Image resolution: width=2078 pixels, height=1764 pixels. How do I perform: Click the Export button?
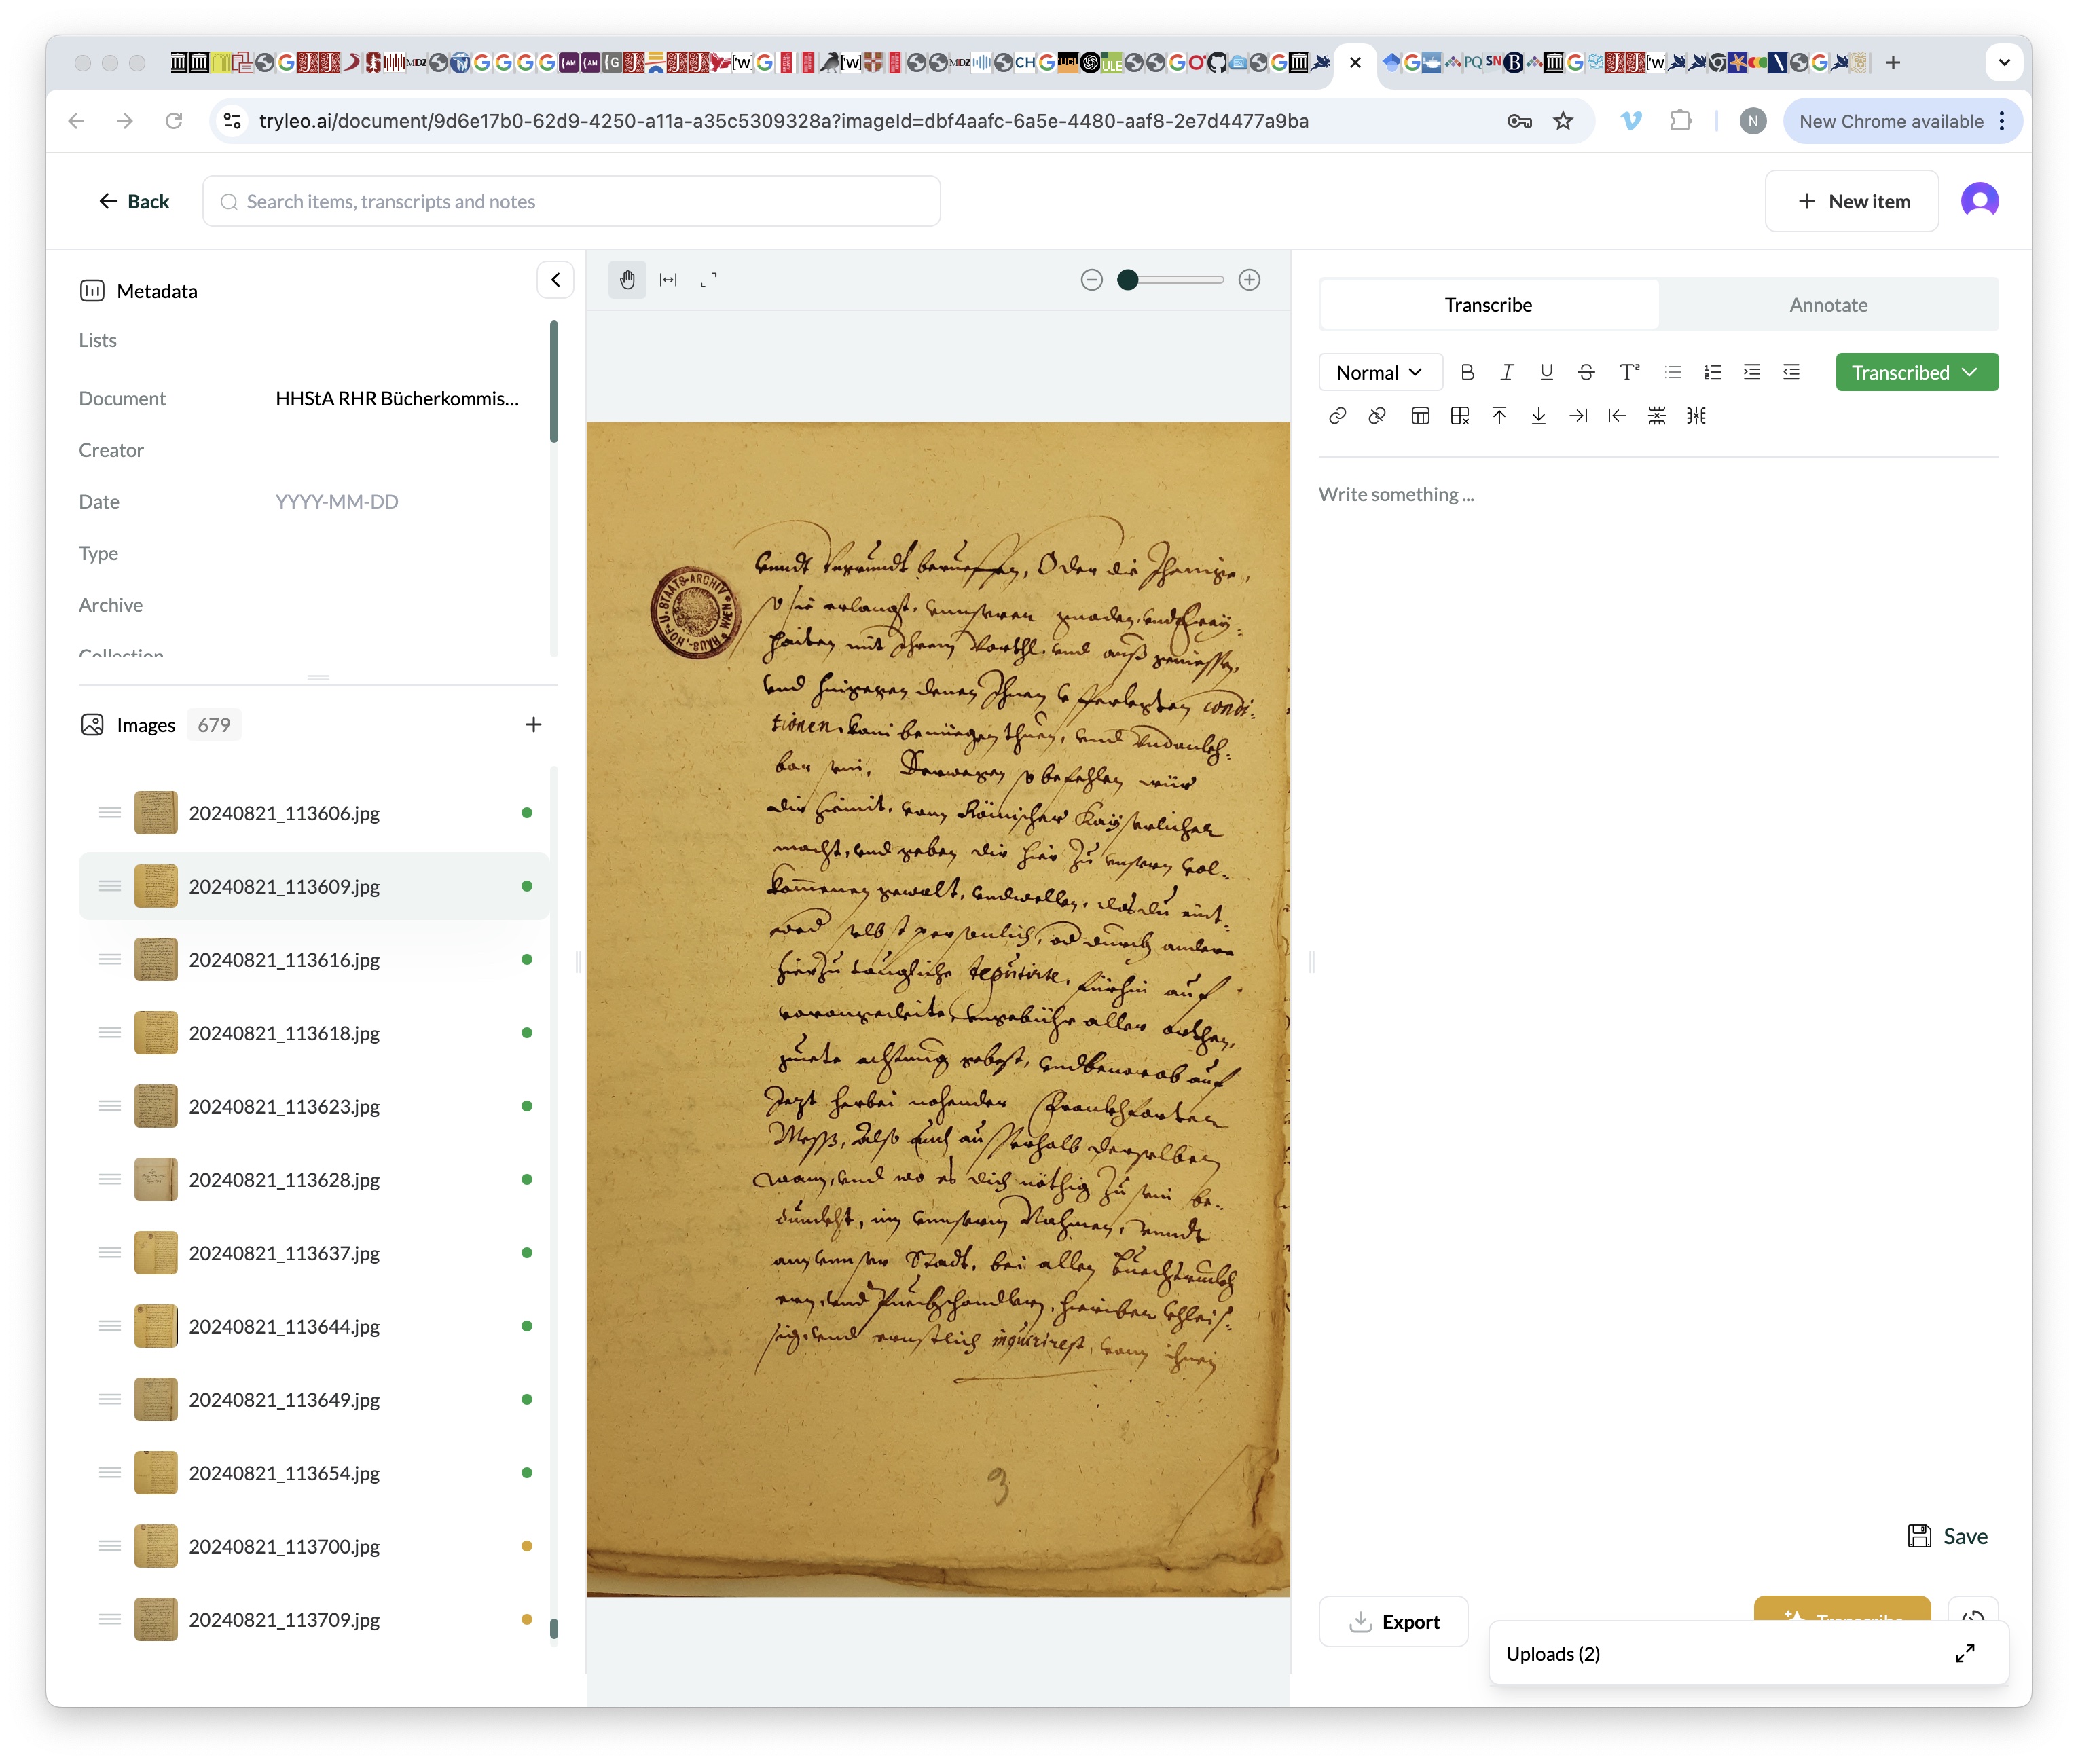1393,1622
